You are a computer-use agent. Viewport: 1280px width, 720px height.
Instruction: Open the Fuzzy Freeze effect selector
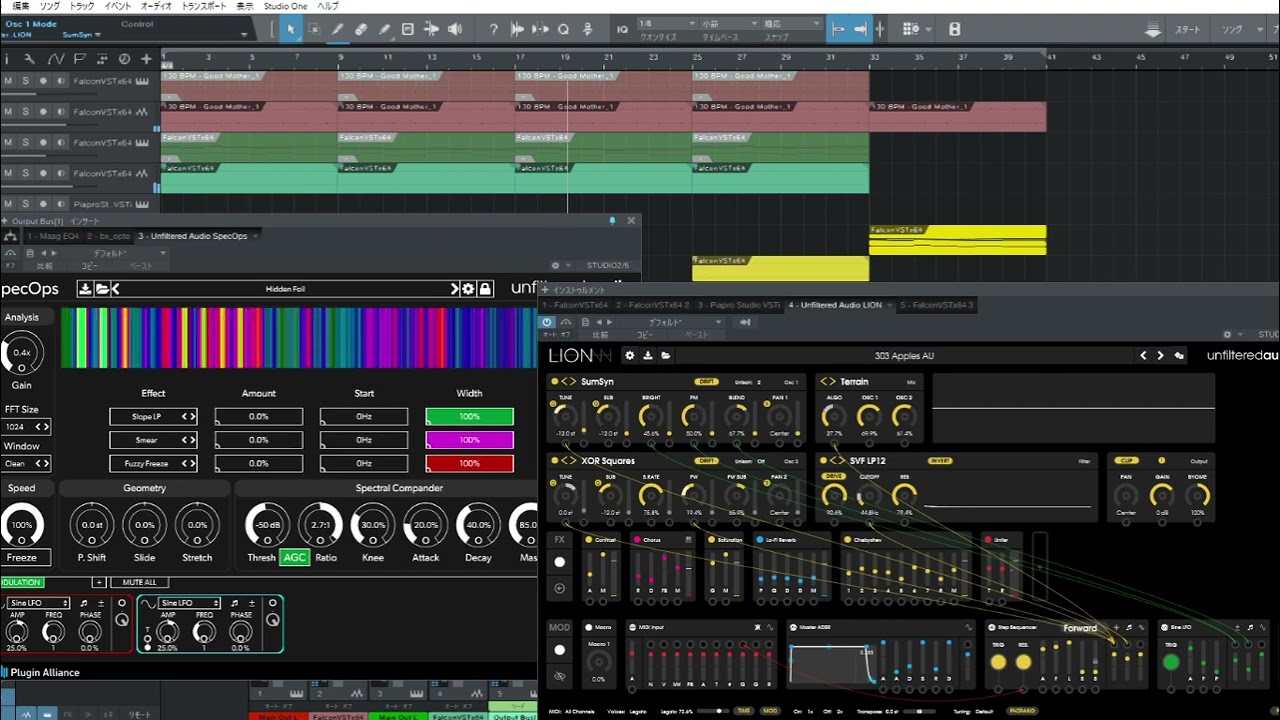point(153,464)
